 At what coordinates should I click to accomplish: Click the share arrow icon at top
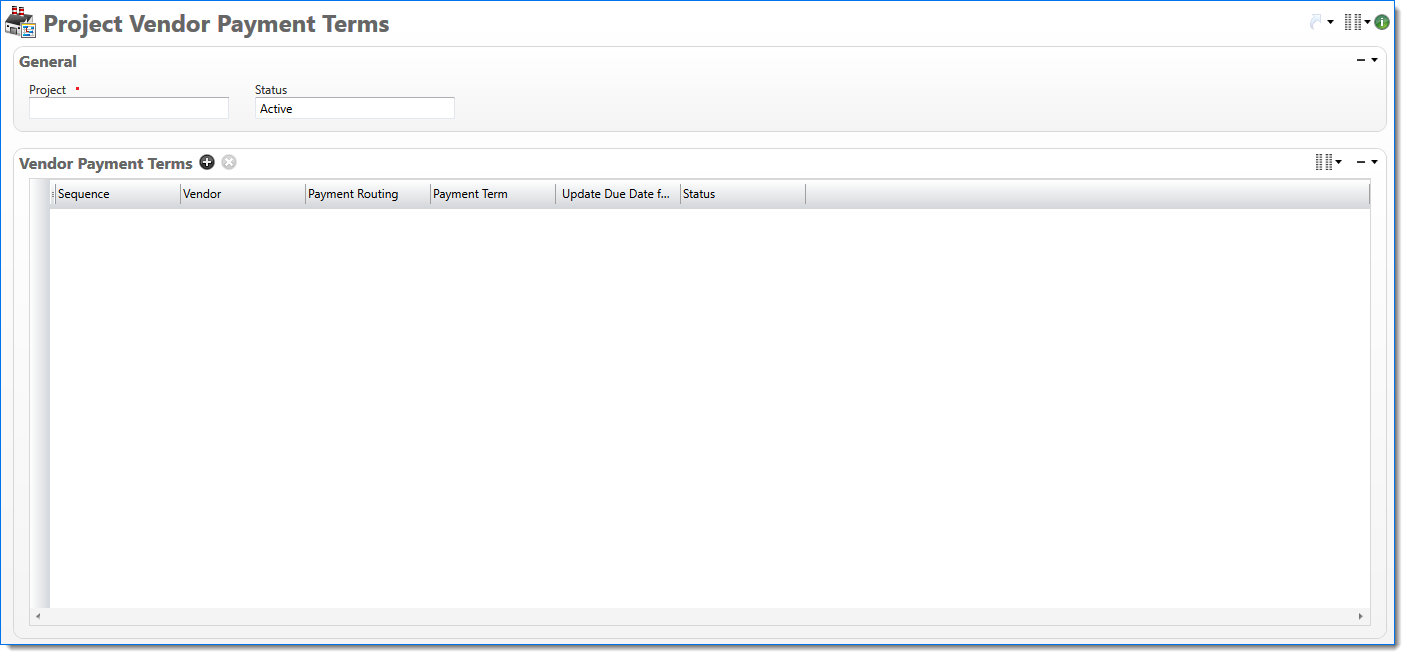click(x=1316, y=22)
